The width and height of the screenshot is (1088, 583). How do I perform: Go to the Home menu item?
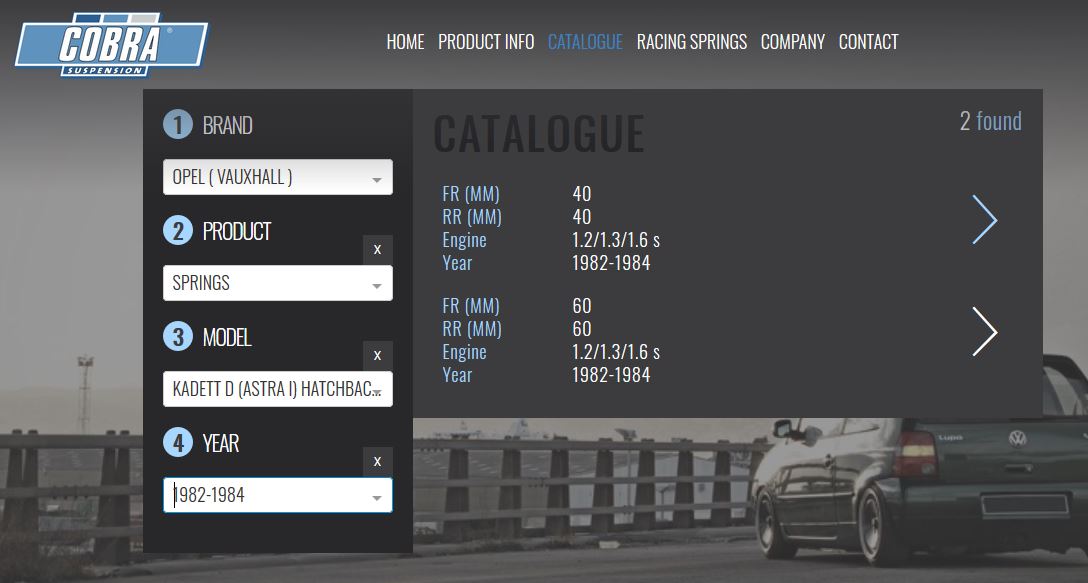[405, 42]
